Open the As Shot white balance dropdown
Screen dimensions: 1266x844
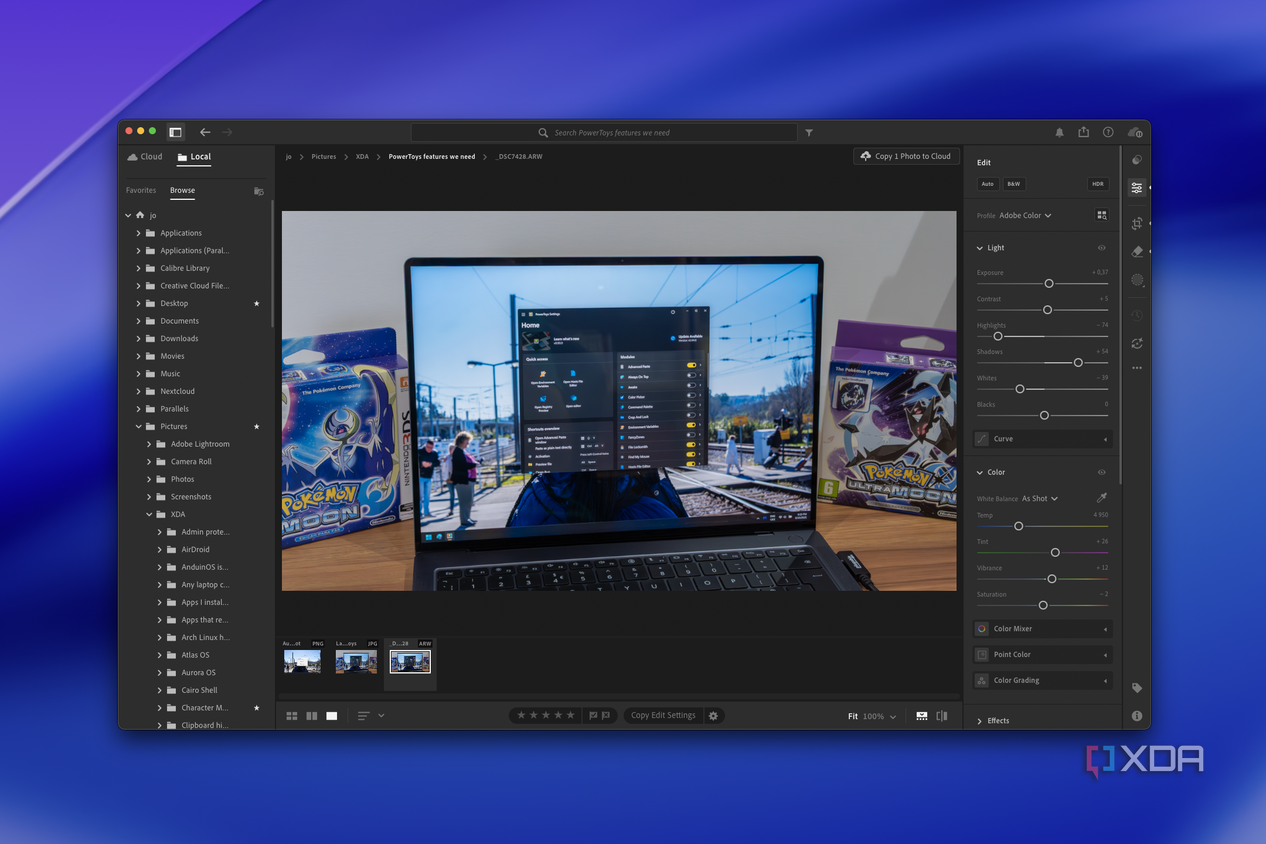tap(1040, 498)
